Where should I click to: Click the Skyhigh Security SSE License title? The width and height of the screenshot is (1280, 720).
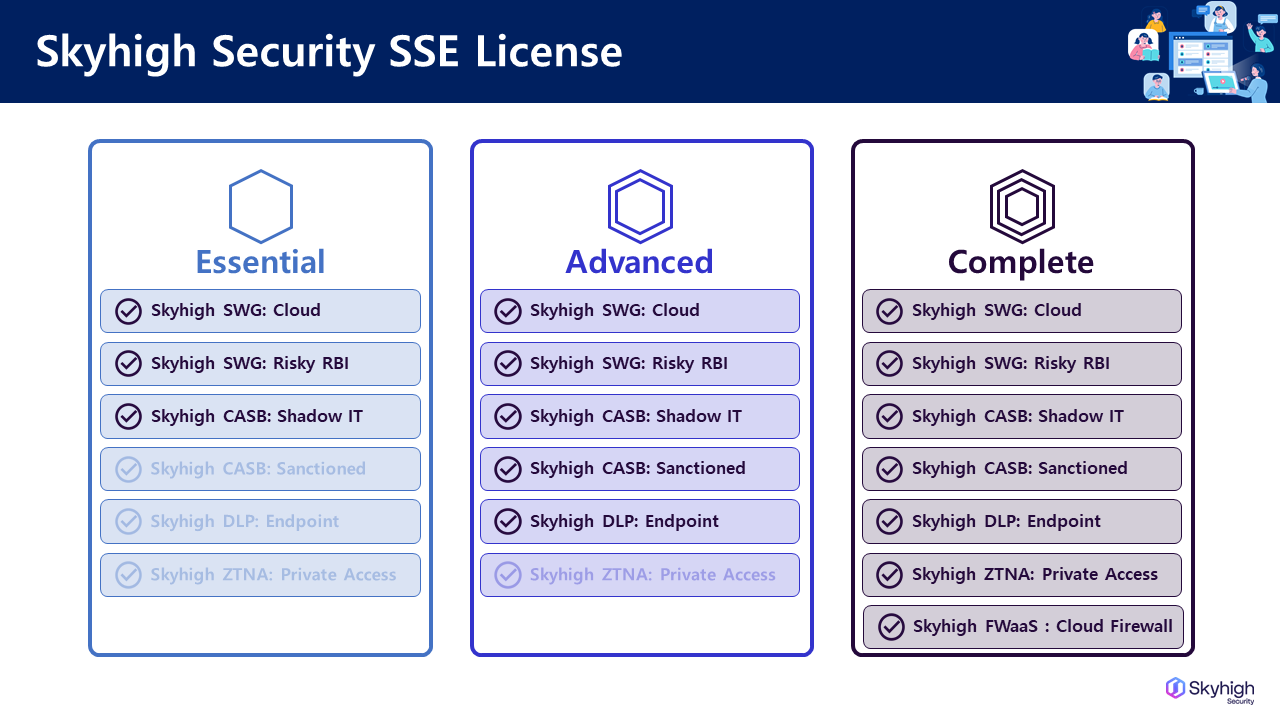click(329, 52)
